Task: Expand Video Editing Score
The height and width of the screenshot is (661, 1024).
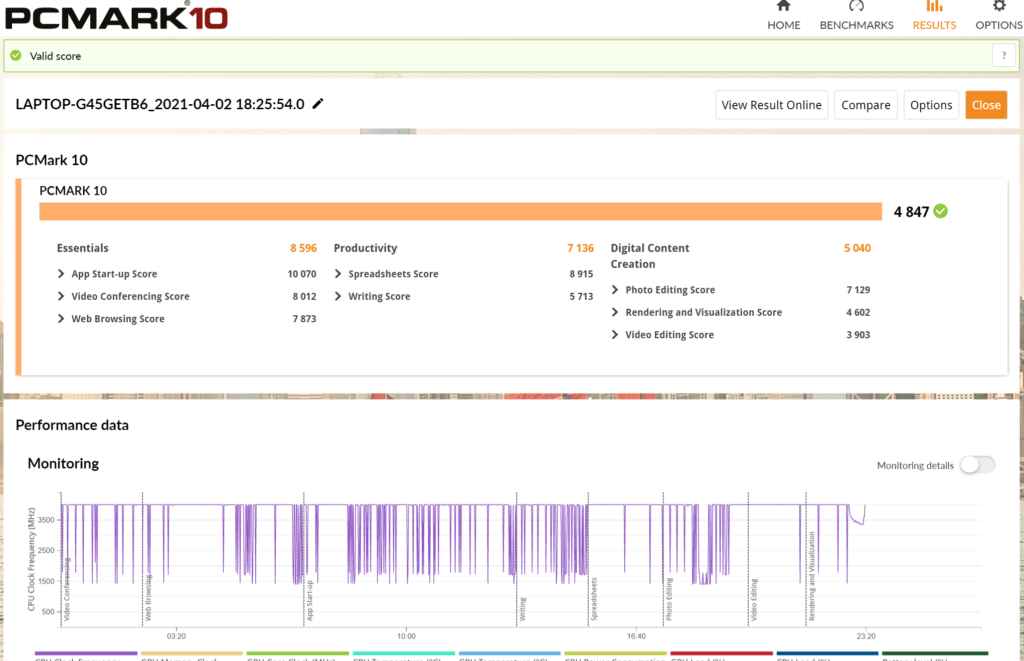Action: pyautogui.click(x=615, y=334)
